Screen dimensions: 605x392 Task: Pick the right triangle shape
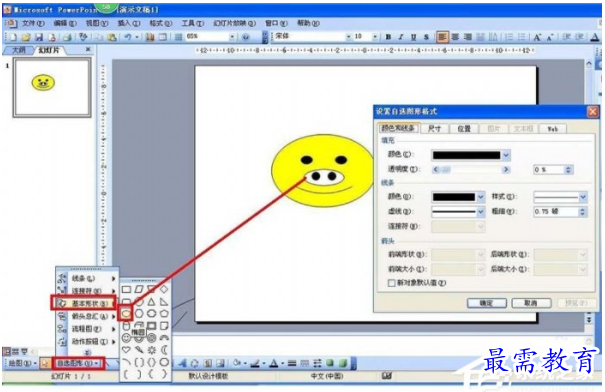(164, 302)
